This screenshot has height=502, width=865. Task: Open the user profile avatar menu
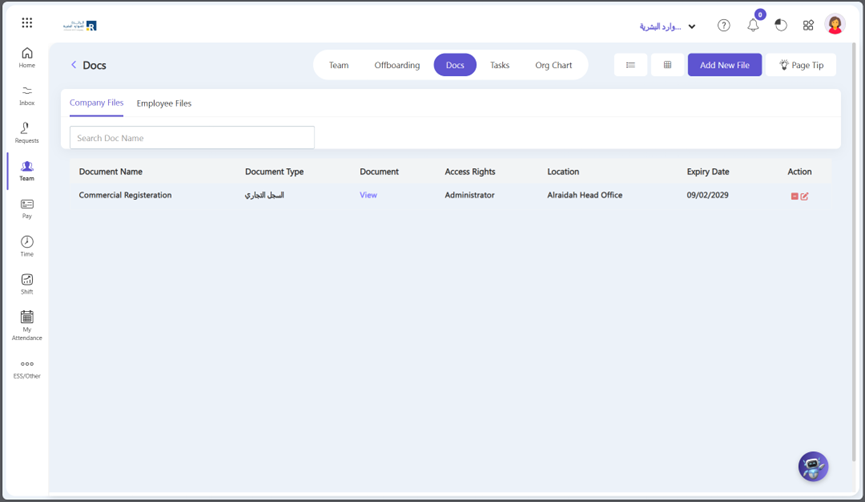point(835,25)
